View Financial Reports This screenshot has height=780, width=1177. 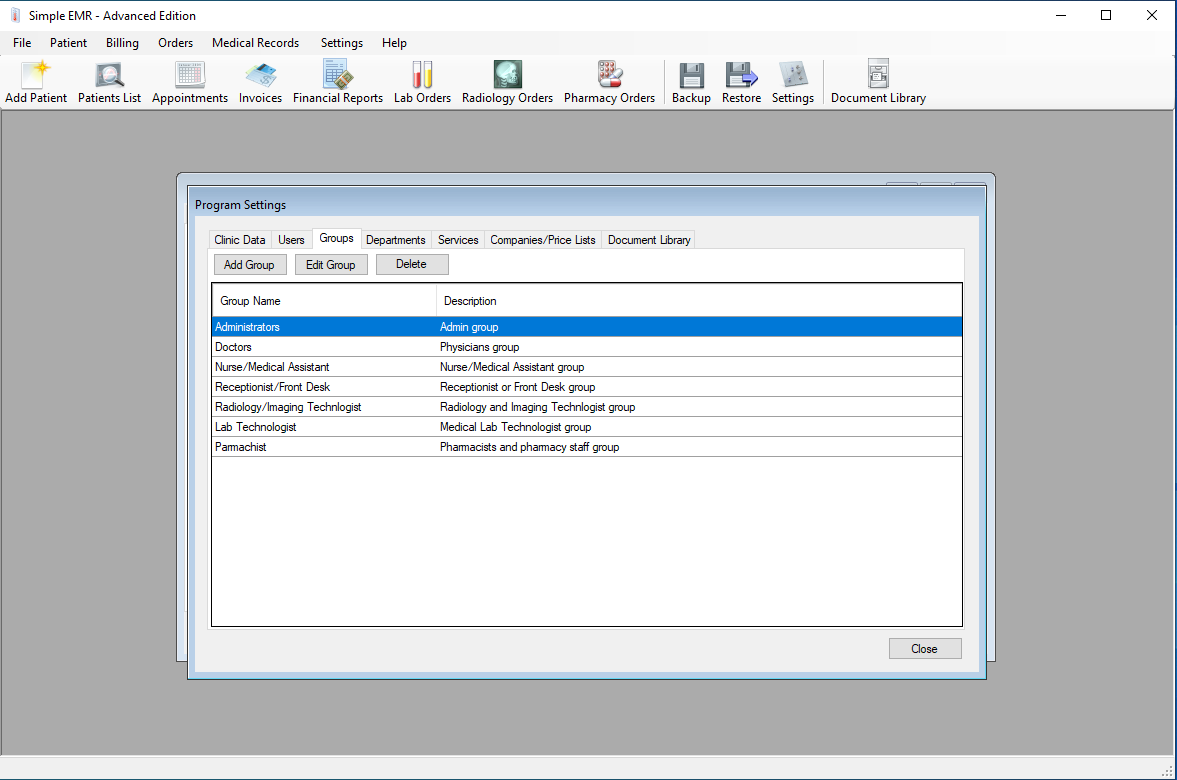pyautogui.click(x=338, y=80)
